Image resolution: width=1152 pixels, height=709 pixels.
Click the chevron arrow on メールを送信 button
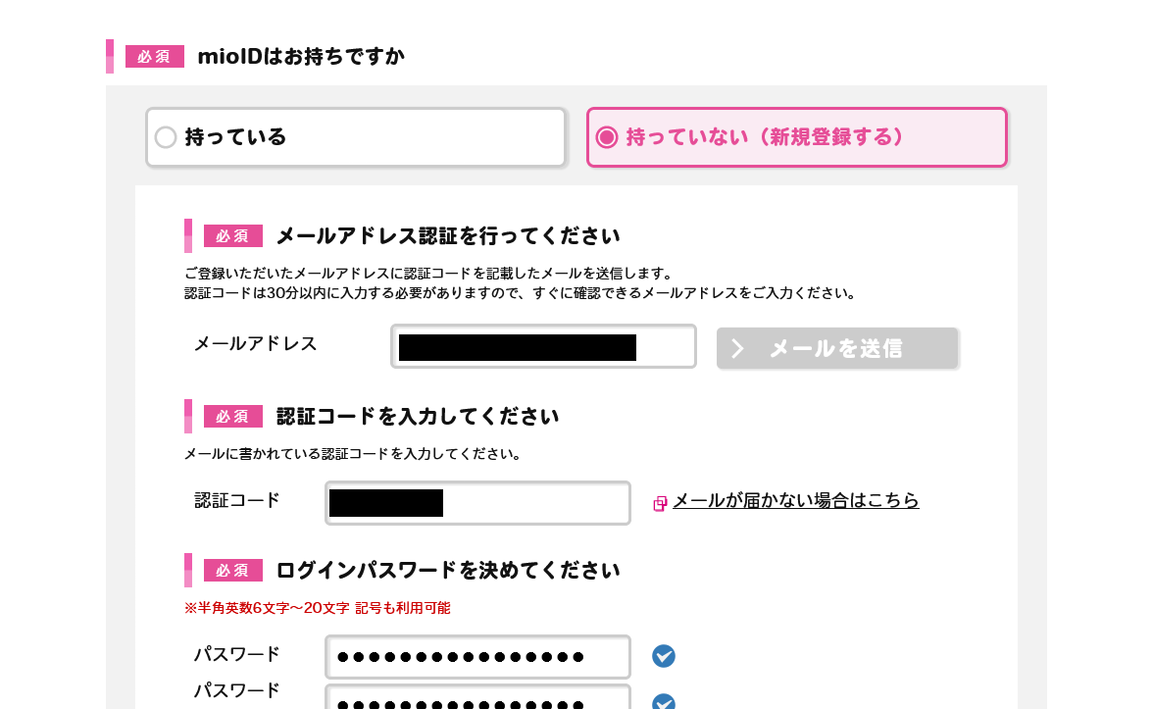(738, 348)
